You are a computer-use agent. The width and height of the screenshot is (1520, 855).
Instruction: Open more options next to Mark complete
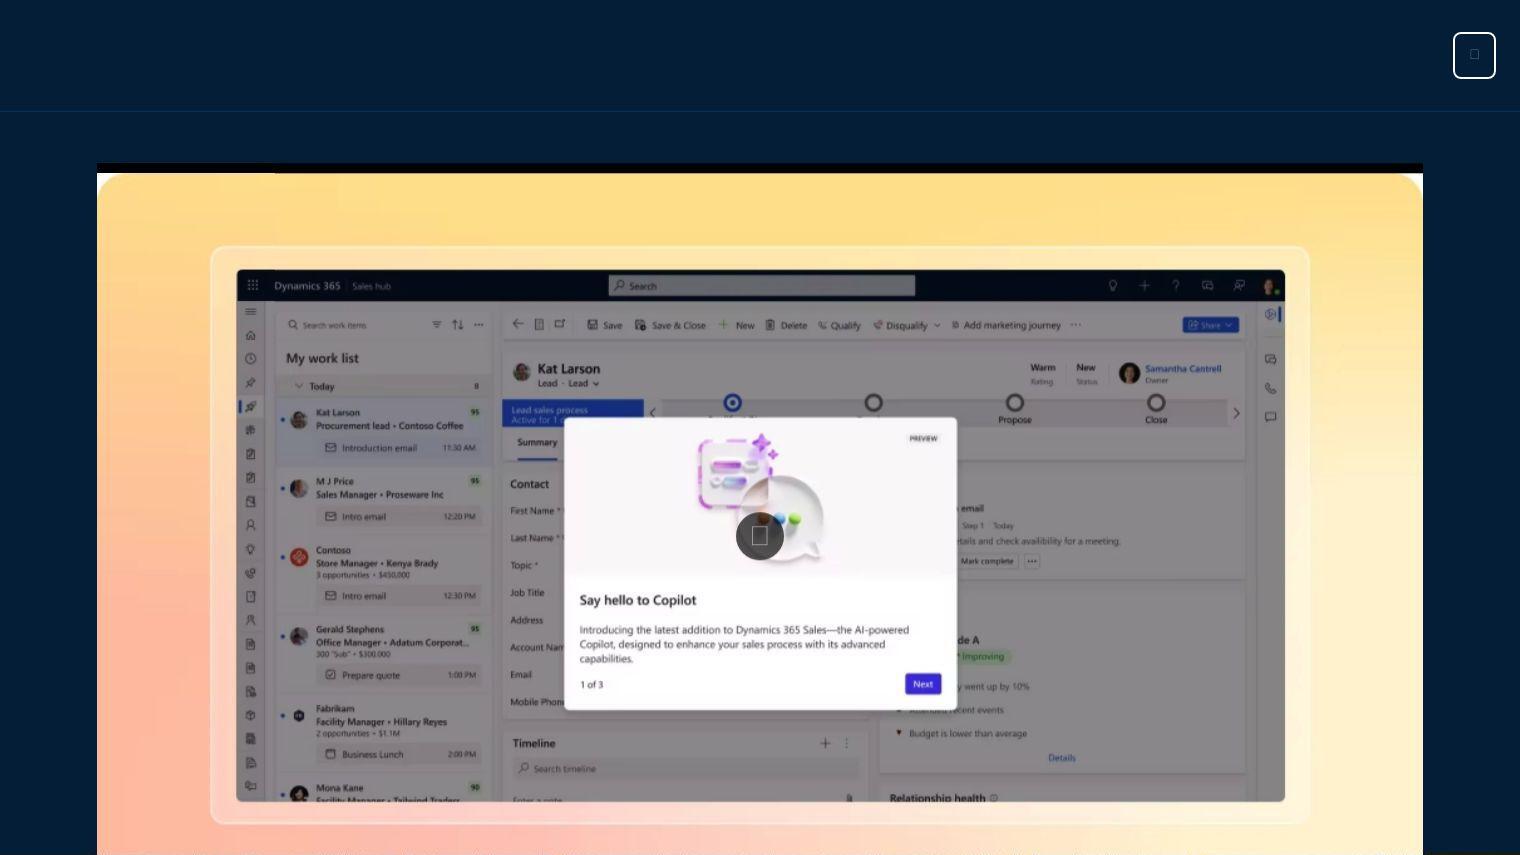(1032, 561)
